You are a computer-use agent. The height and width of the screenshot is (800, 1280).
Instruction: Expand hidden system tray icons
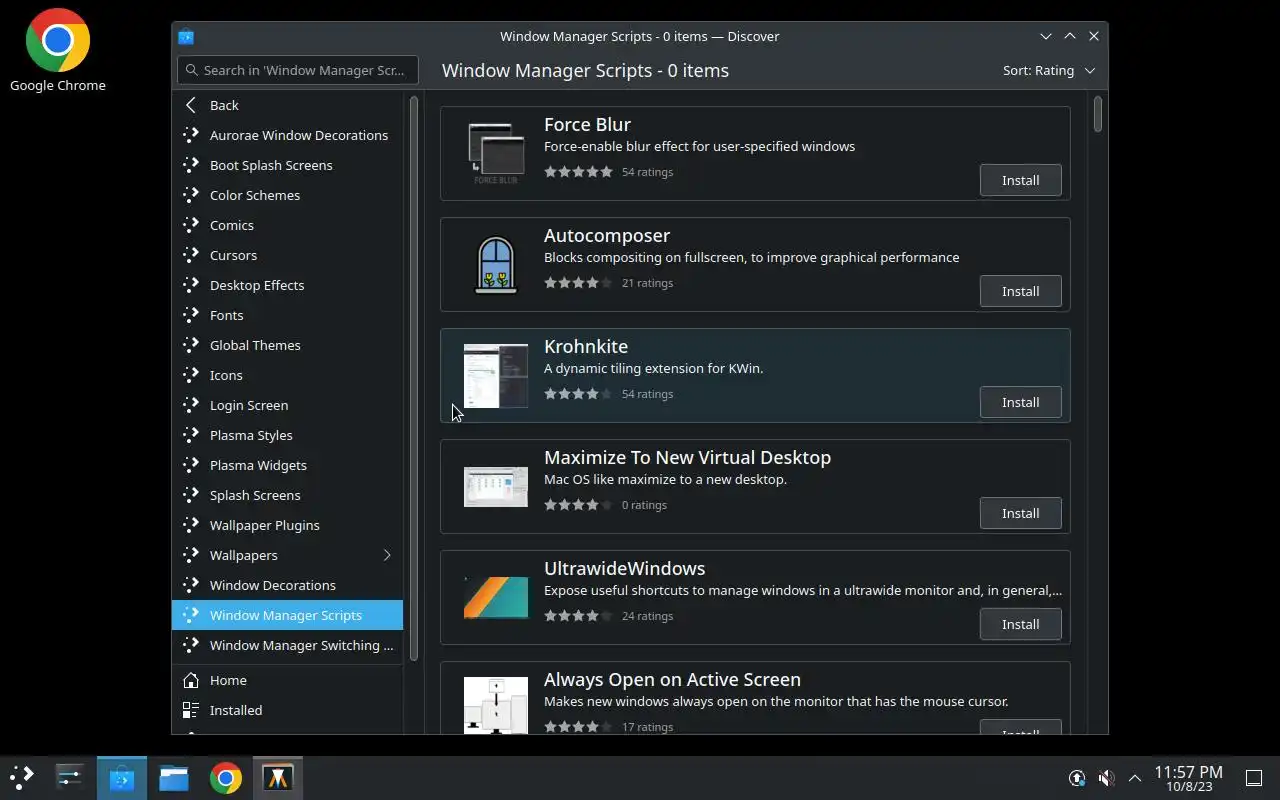(1135, 778)
